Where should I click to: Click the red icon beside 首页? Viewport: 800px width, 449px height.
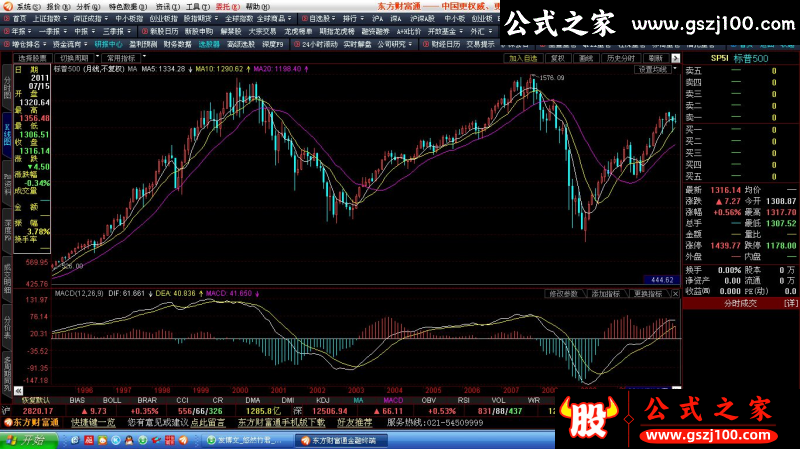[7, 18]
